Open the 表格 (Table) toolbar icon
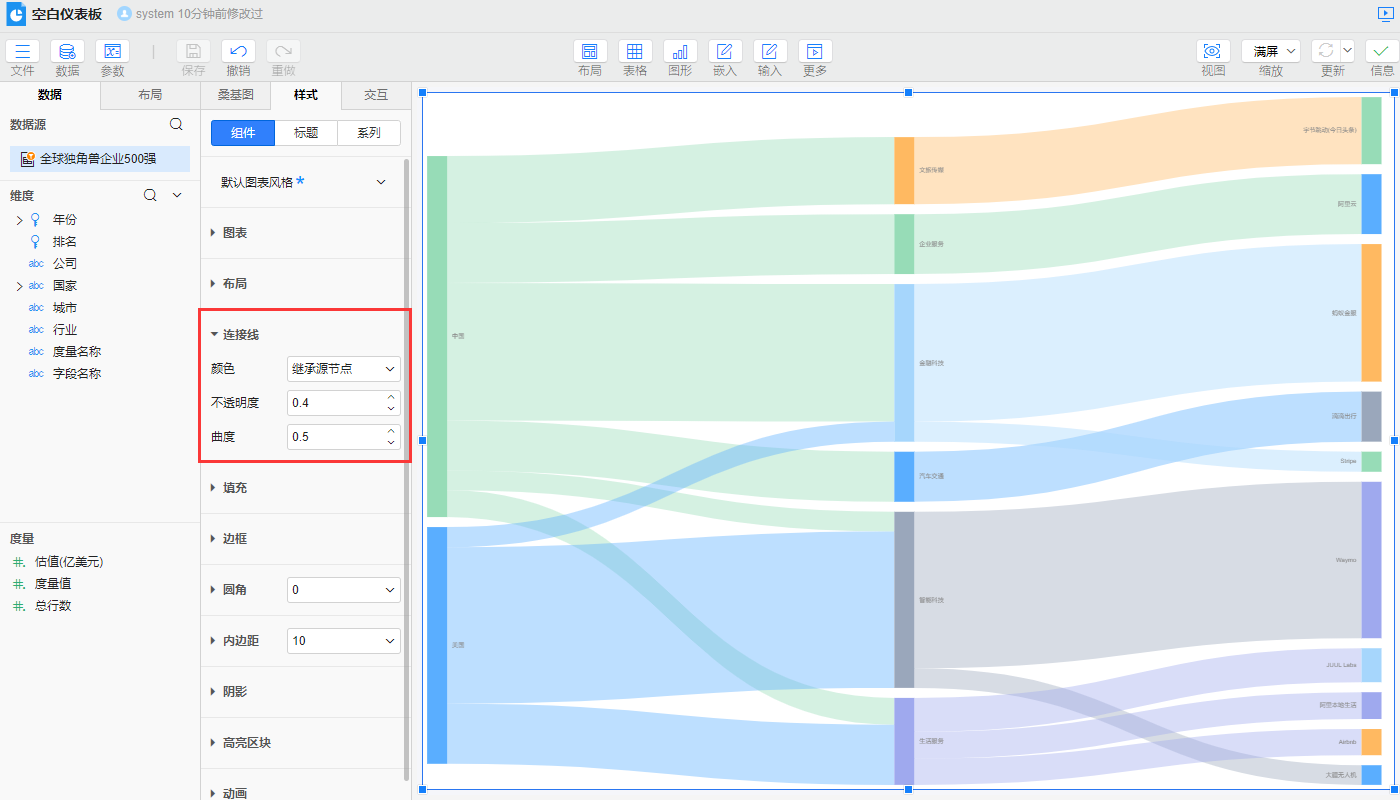 pyautogui.click(x=635, y=52)
